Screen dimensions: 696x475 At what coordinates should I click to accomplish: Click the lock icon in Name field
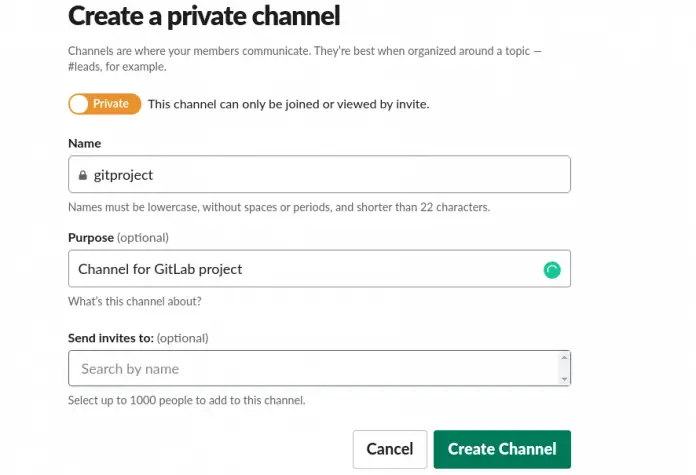pyautogui.click(x=83, y=175)
